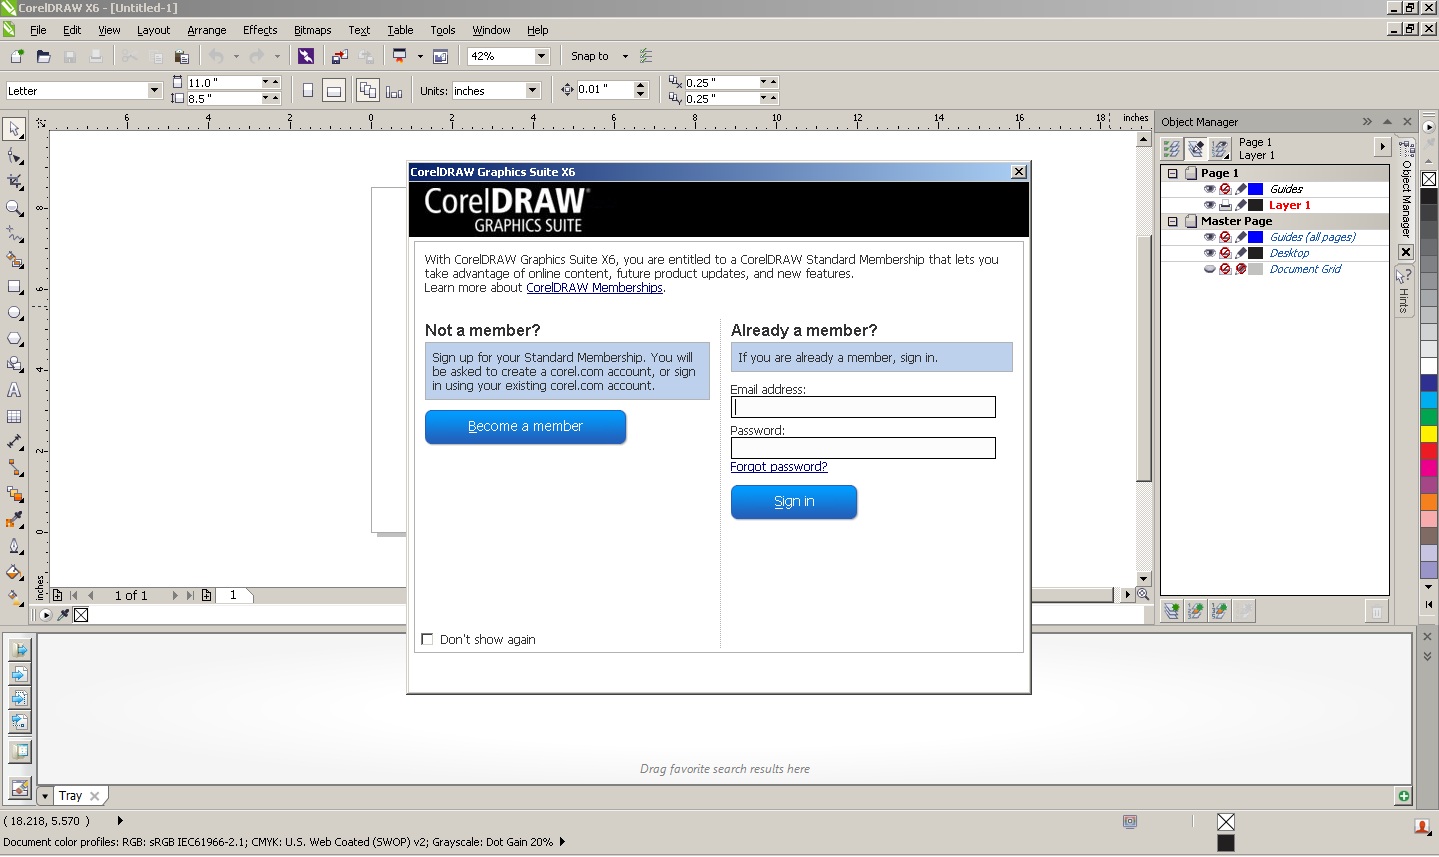The image size is (1439, 857).
Task: Click the Email address input field
Action: [863, 407]
